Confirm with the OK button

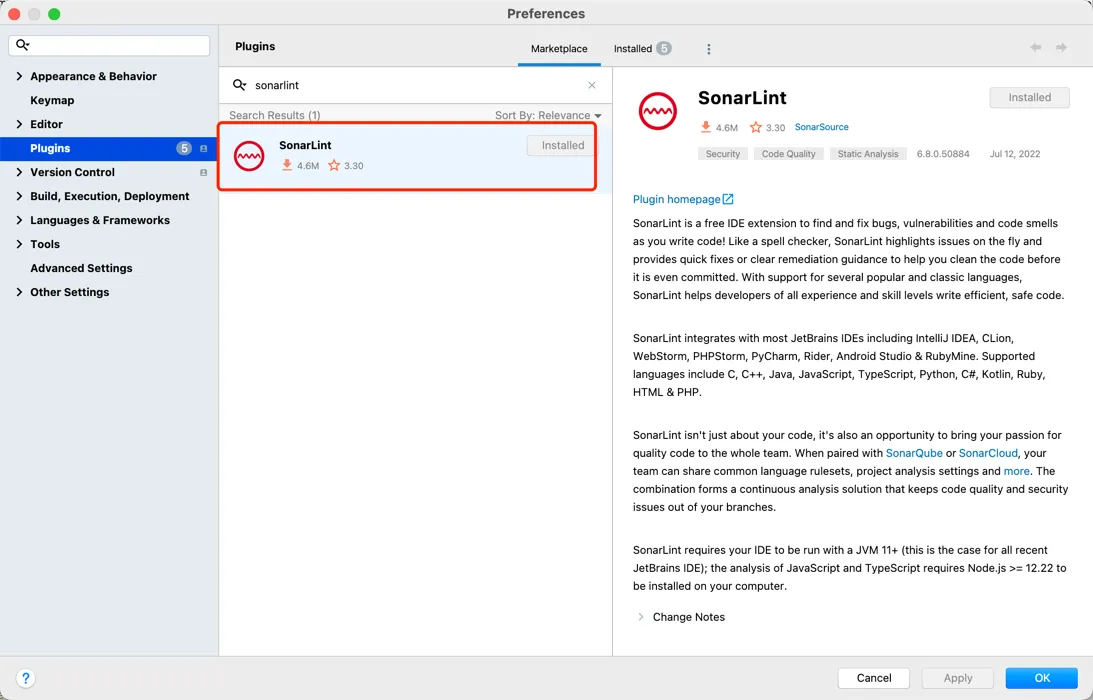1042,678
